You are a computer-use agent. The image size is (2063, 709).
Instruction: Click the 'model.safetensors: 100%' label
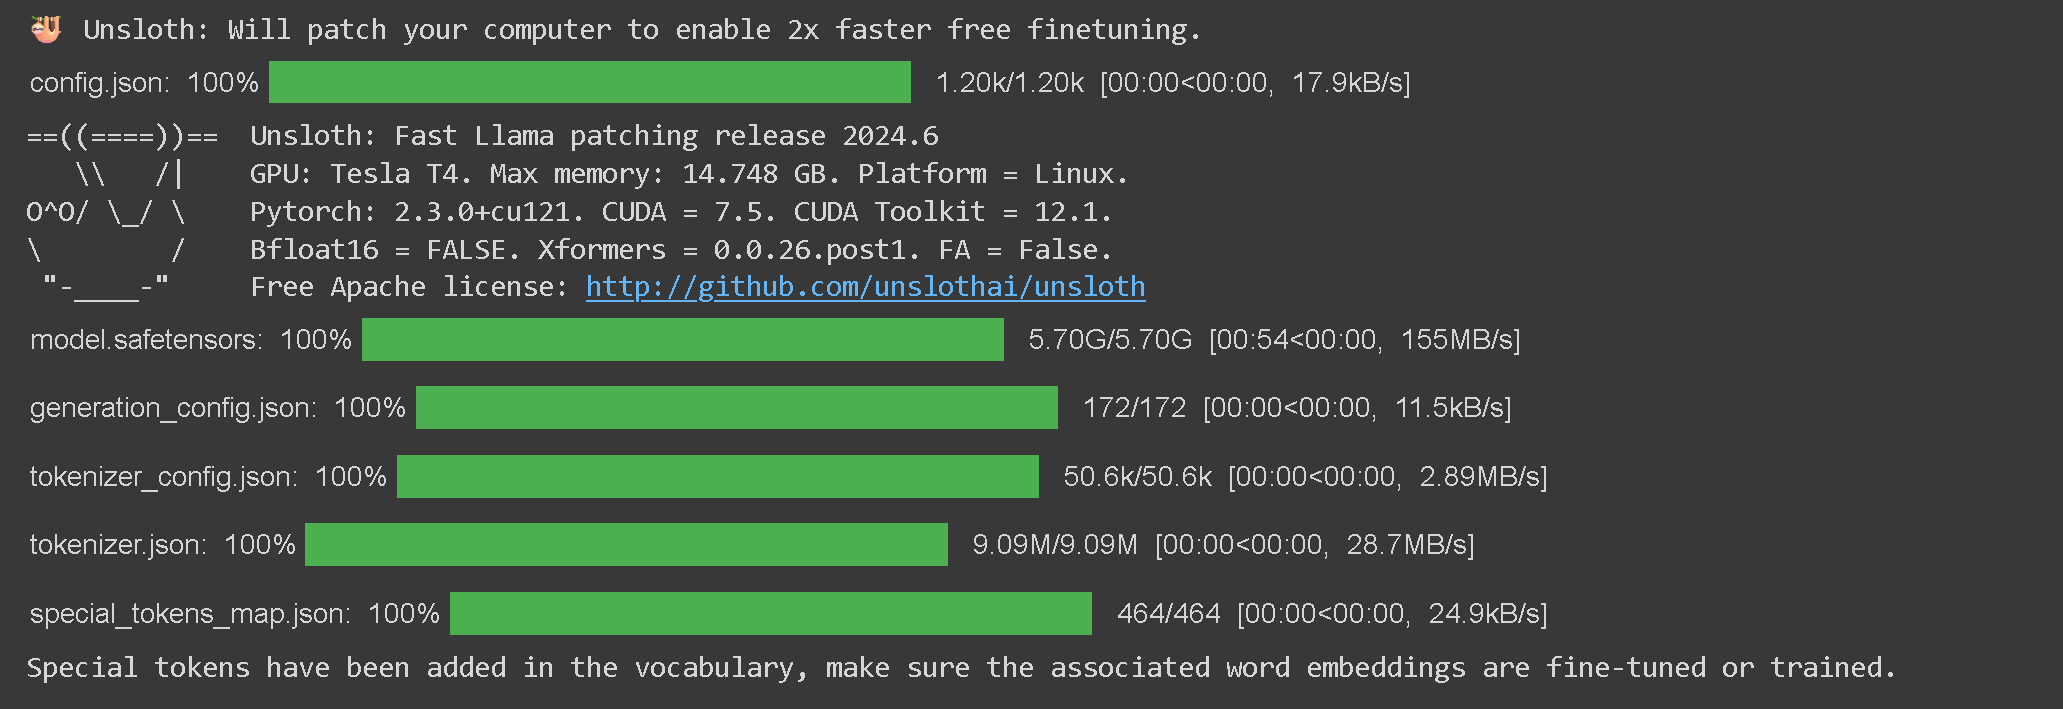click(x=191, y=340)
